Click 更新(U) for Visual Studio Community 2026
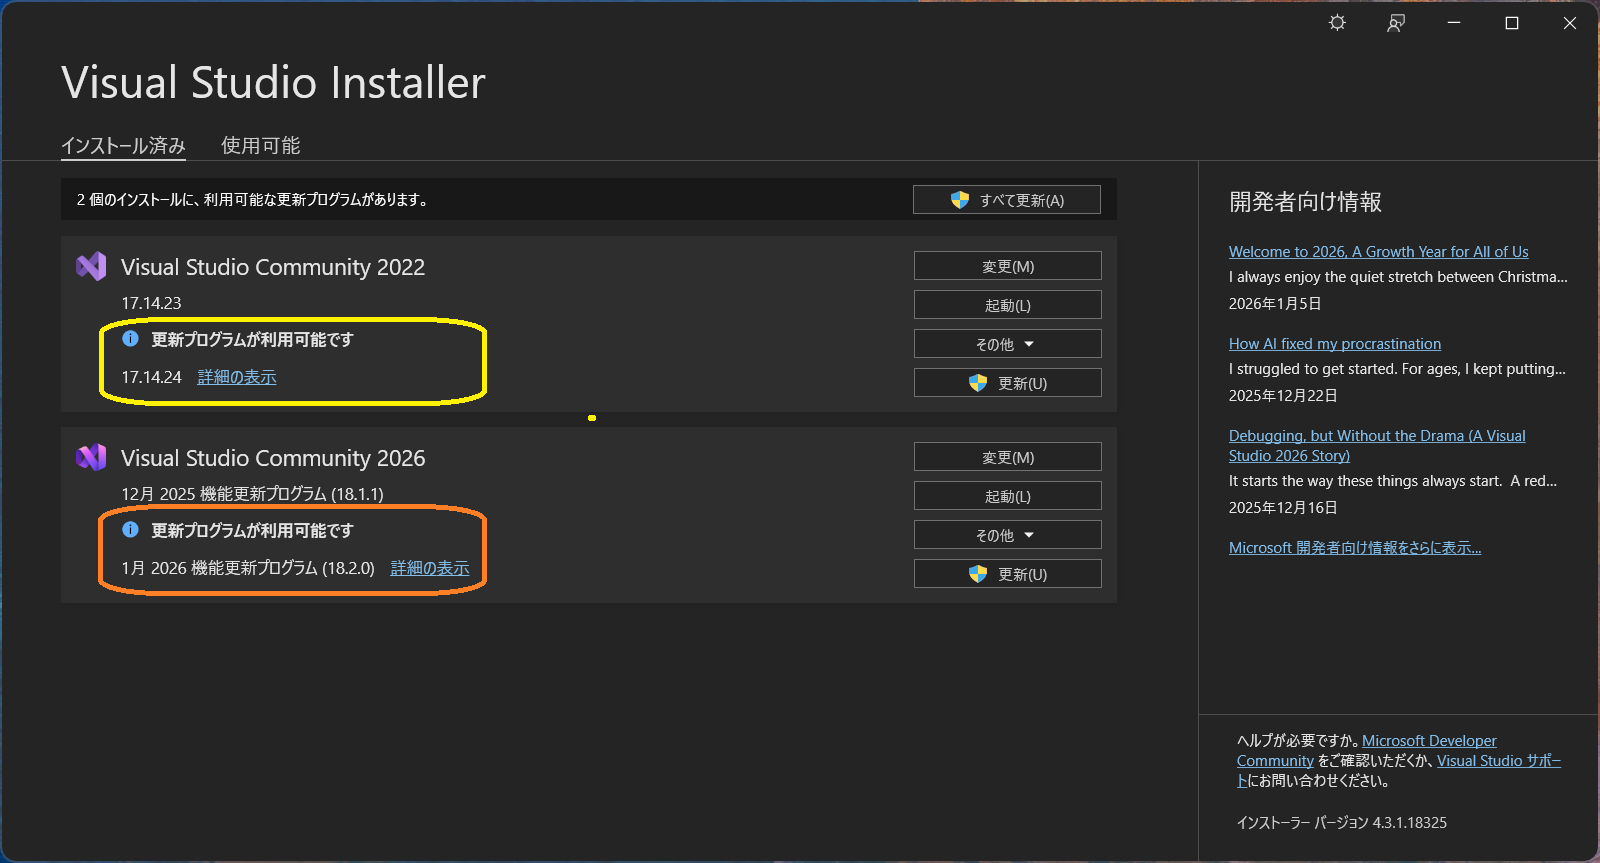Image resolution: width=1600 pixels, height=863 pixels. click(x=1008, y=574)
